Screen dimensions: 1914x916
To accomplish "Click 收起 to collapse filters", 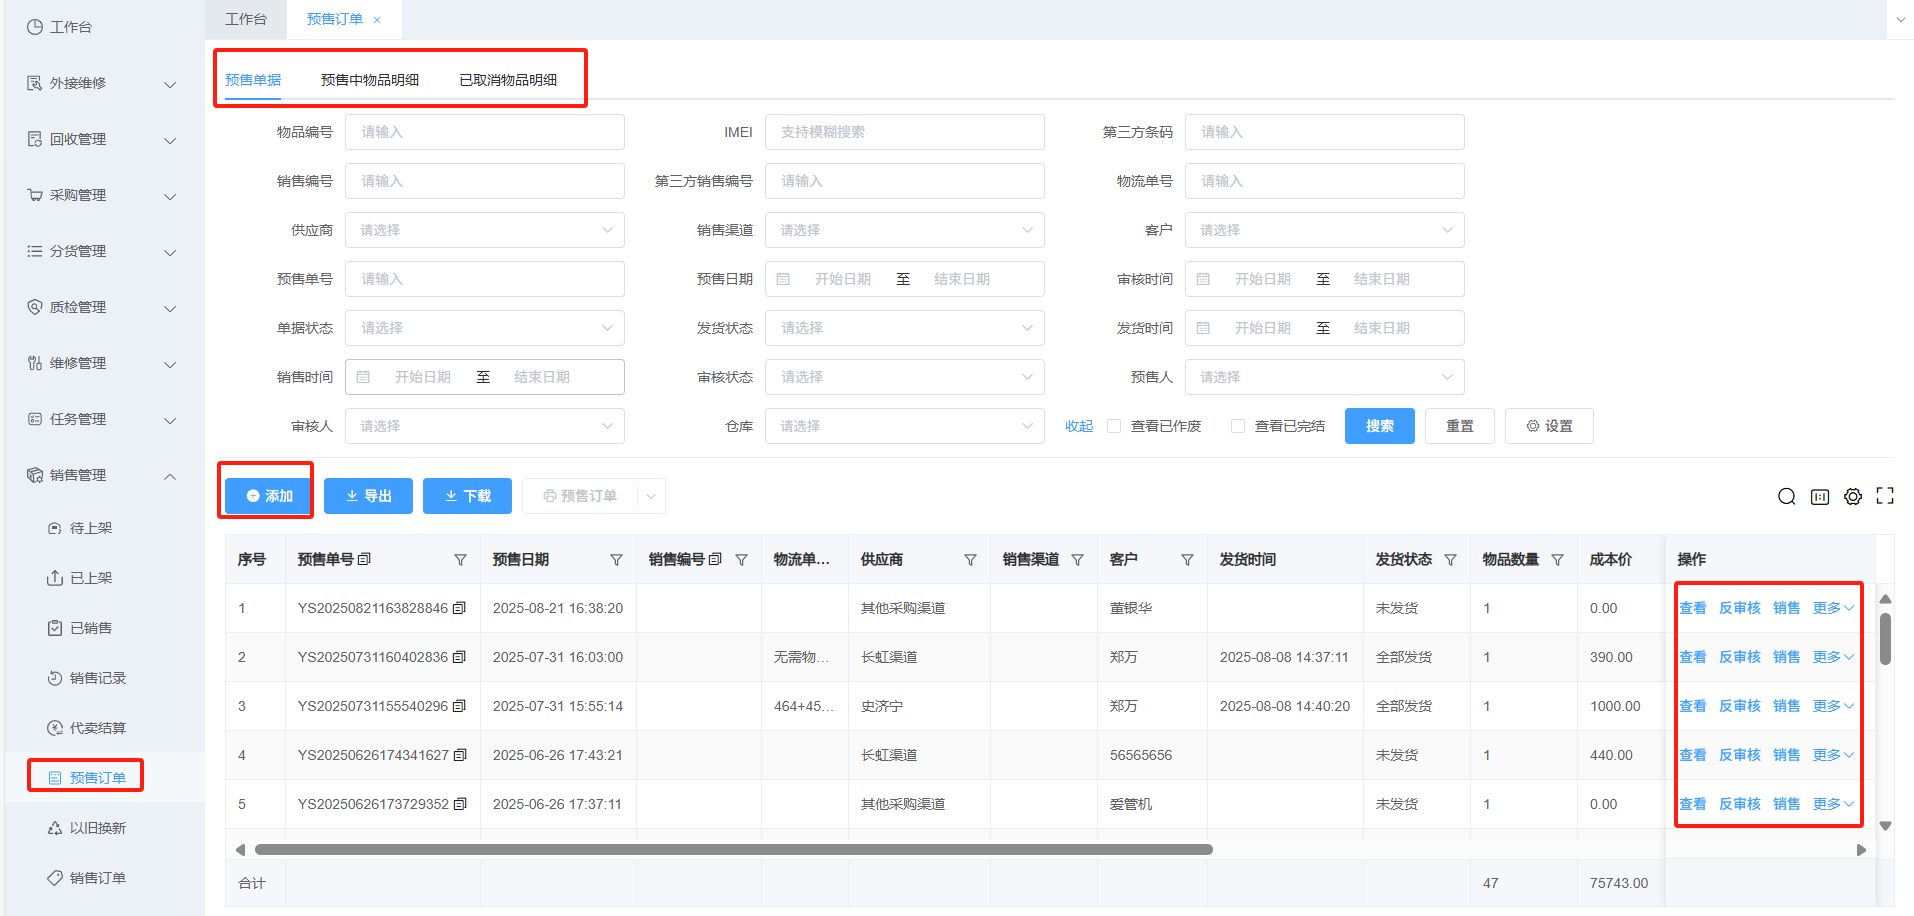I will [1078, 426].
